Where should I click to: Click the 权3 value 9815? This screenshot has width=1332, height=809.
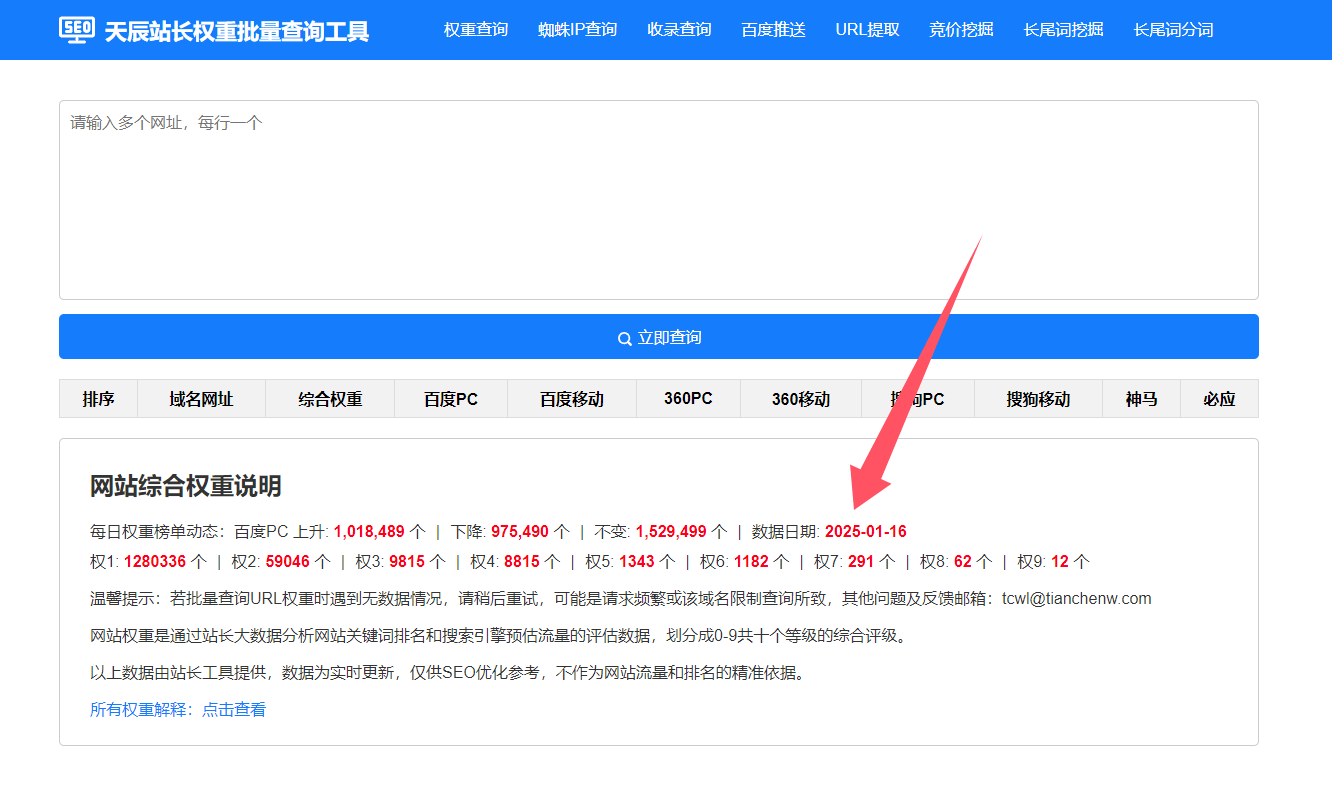click(407, 561)
